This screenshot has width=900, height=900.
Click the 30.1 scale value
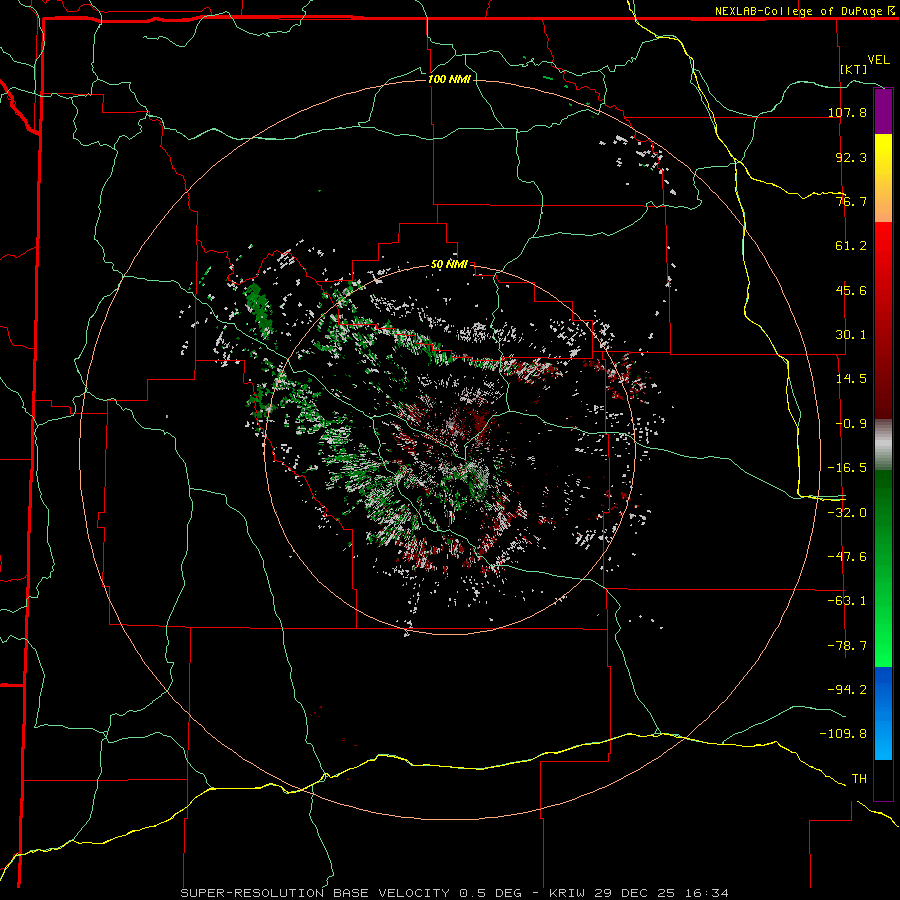pos(851,335)
